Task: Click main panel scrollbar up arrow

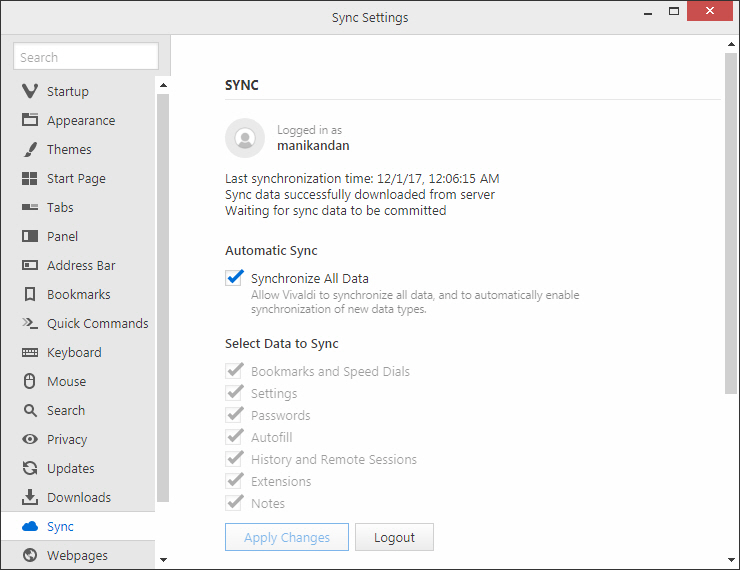Action: [731, 44]
